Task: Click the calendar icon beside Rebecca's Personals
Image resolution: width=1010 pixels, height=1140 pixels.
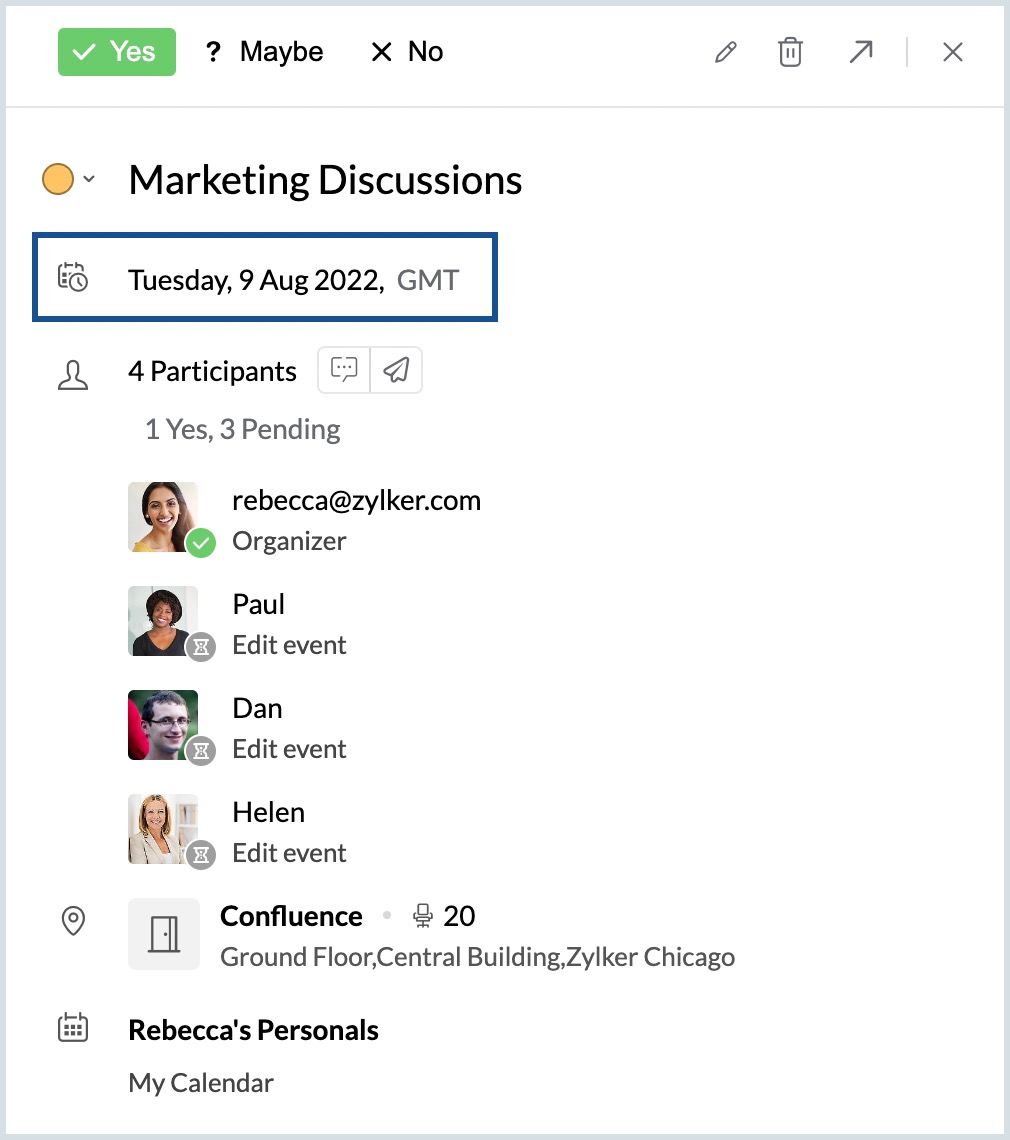Action: click(73, 1028)
